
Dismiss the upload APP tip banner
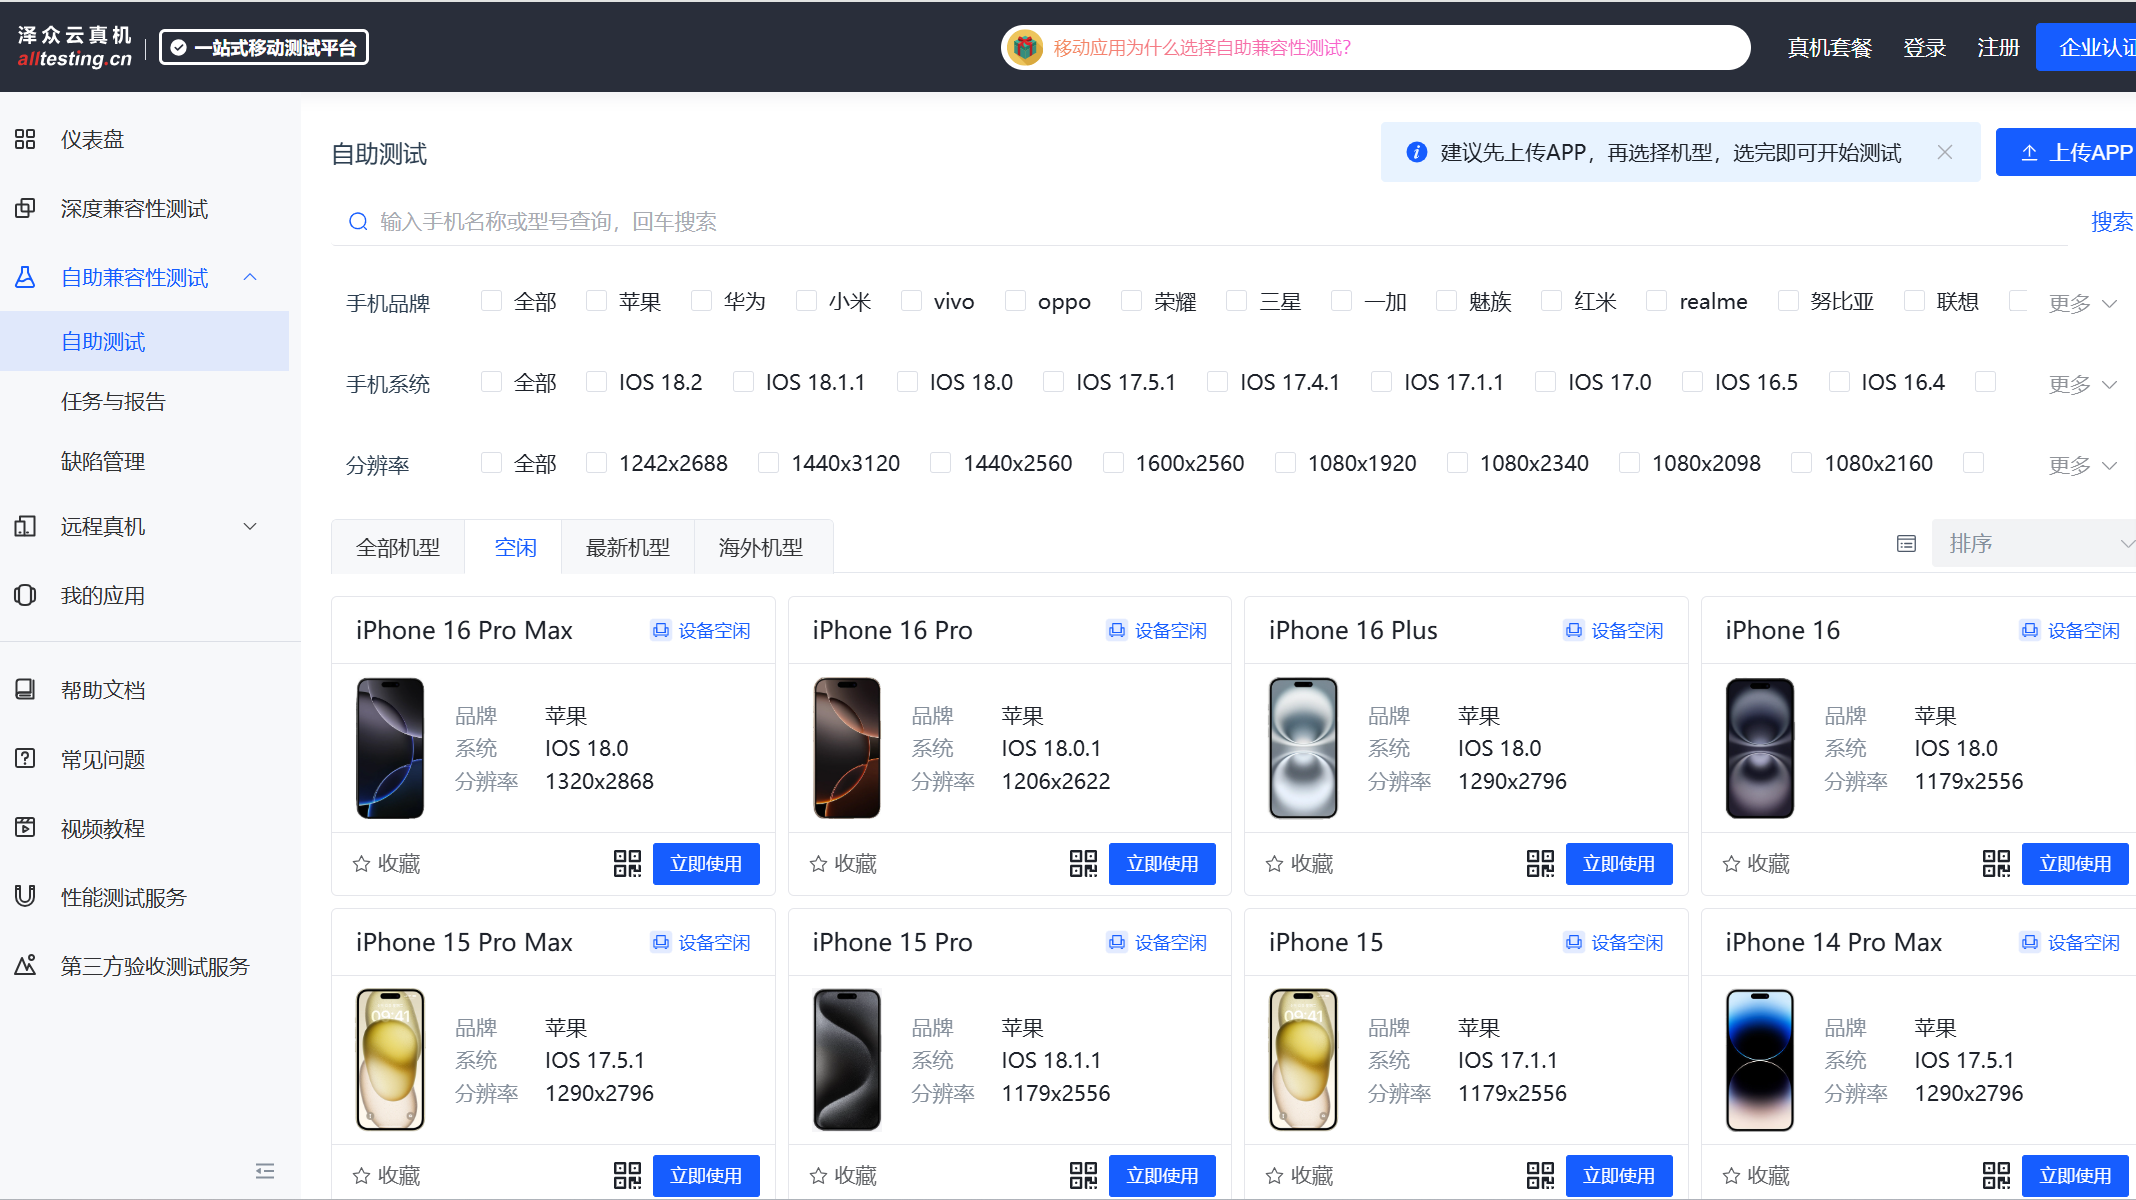click(1945, 152)
